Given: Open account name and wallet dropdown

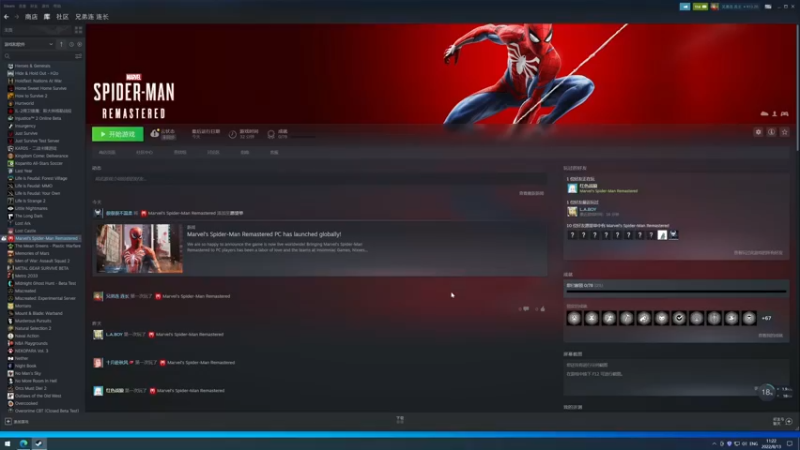Looking at the screenshot, I should tap(739, 7).
